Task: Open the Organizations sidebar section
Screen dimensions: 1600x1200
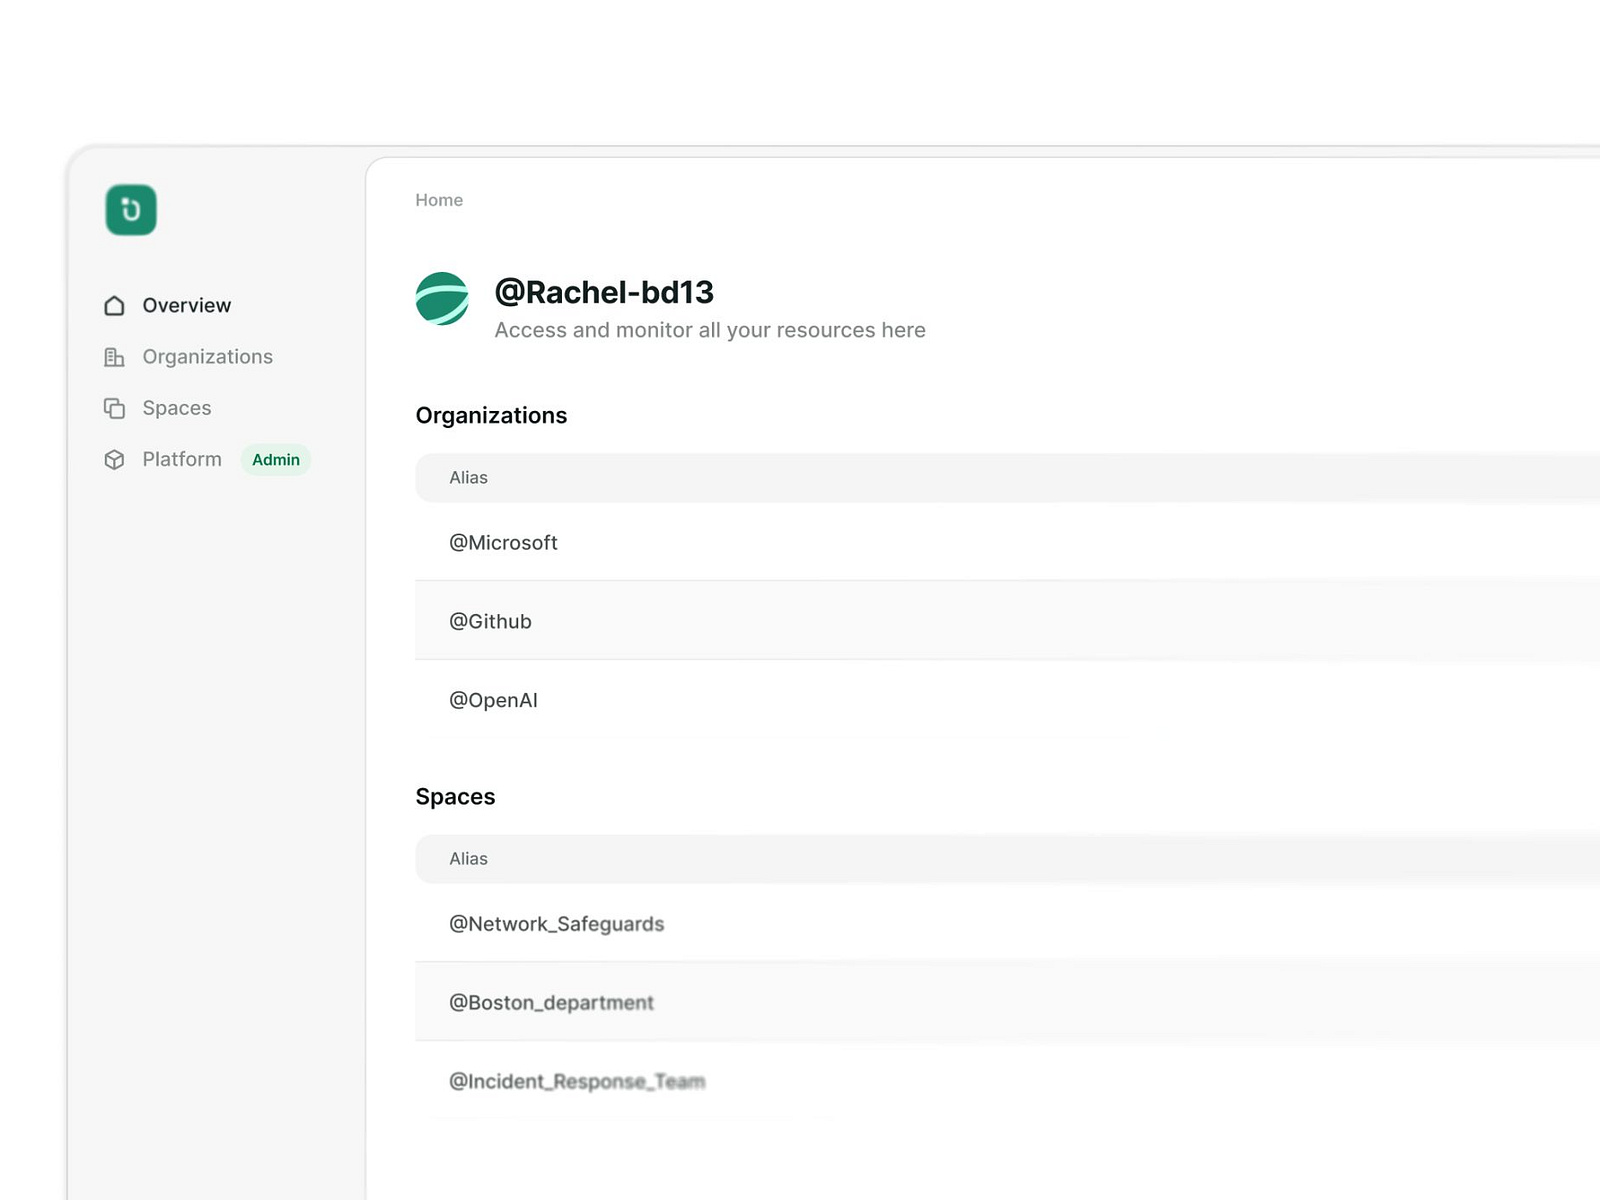Action: point(208,357)
